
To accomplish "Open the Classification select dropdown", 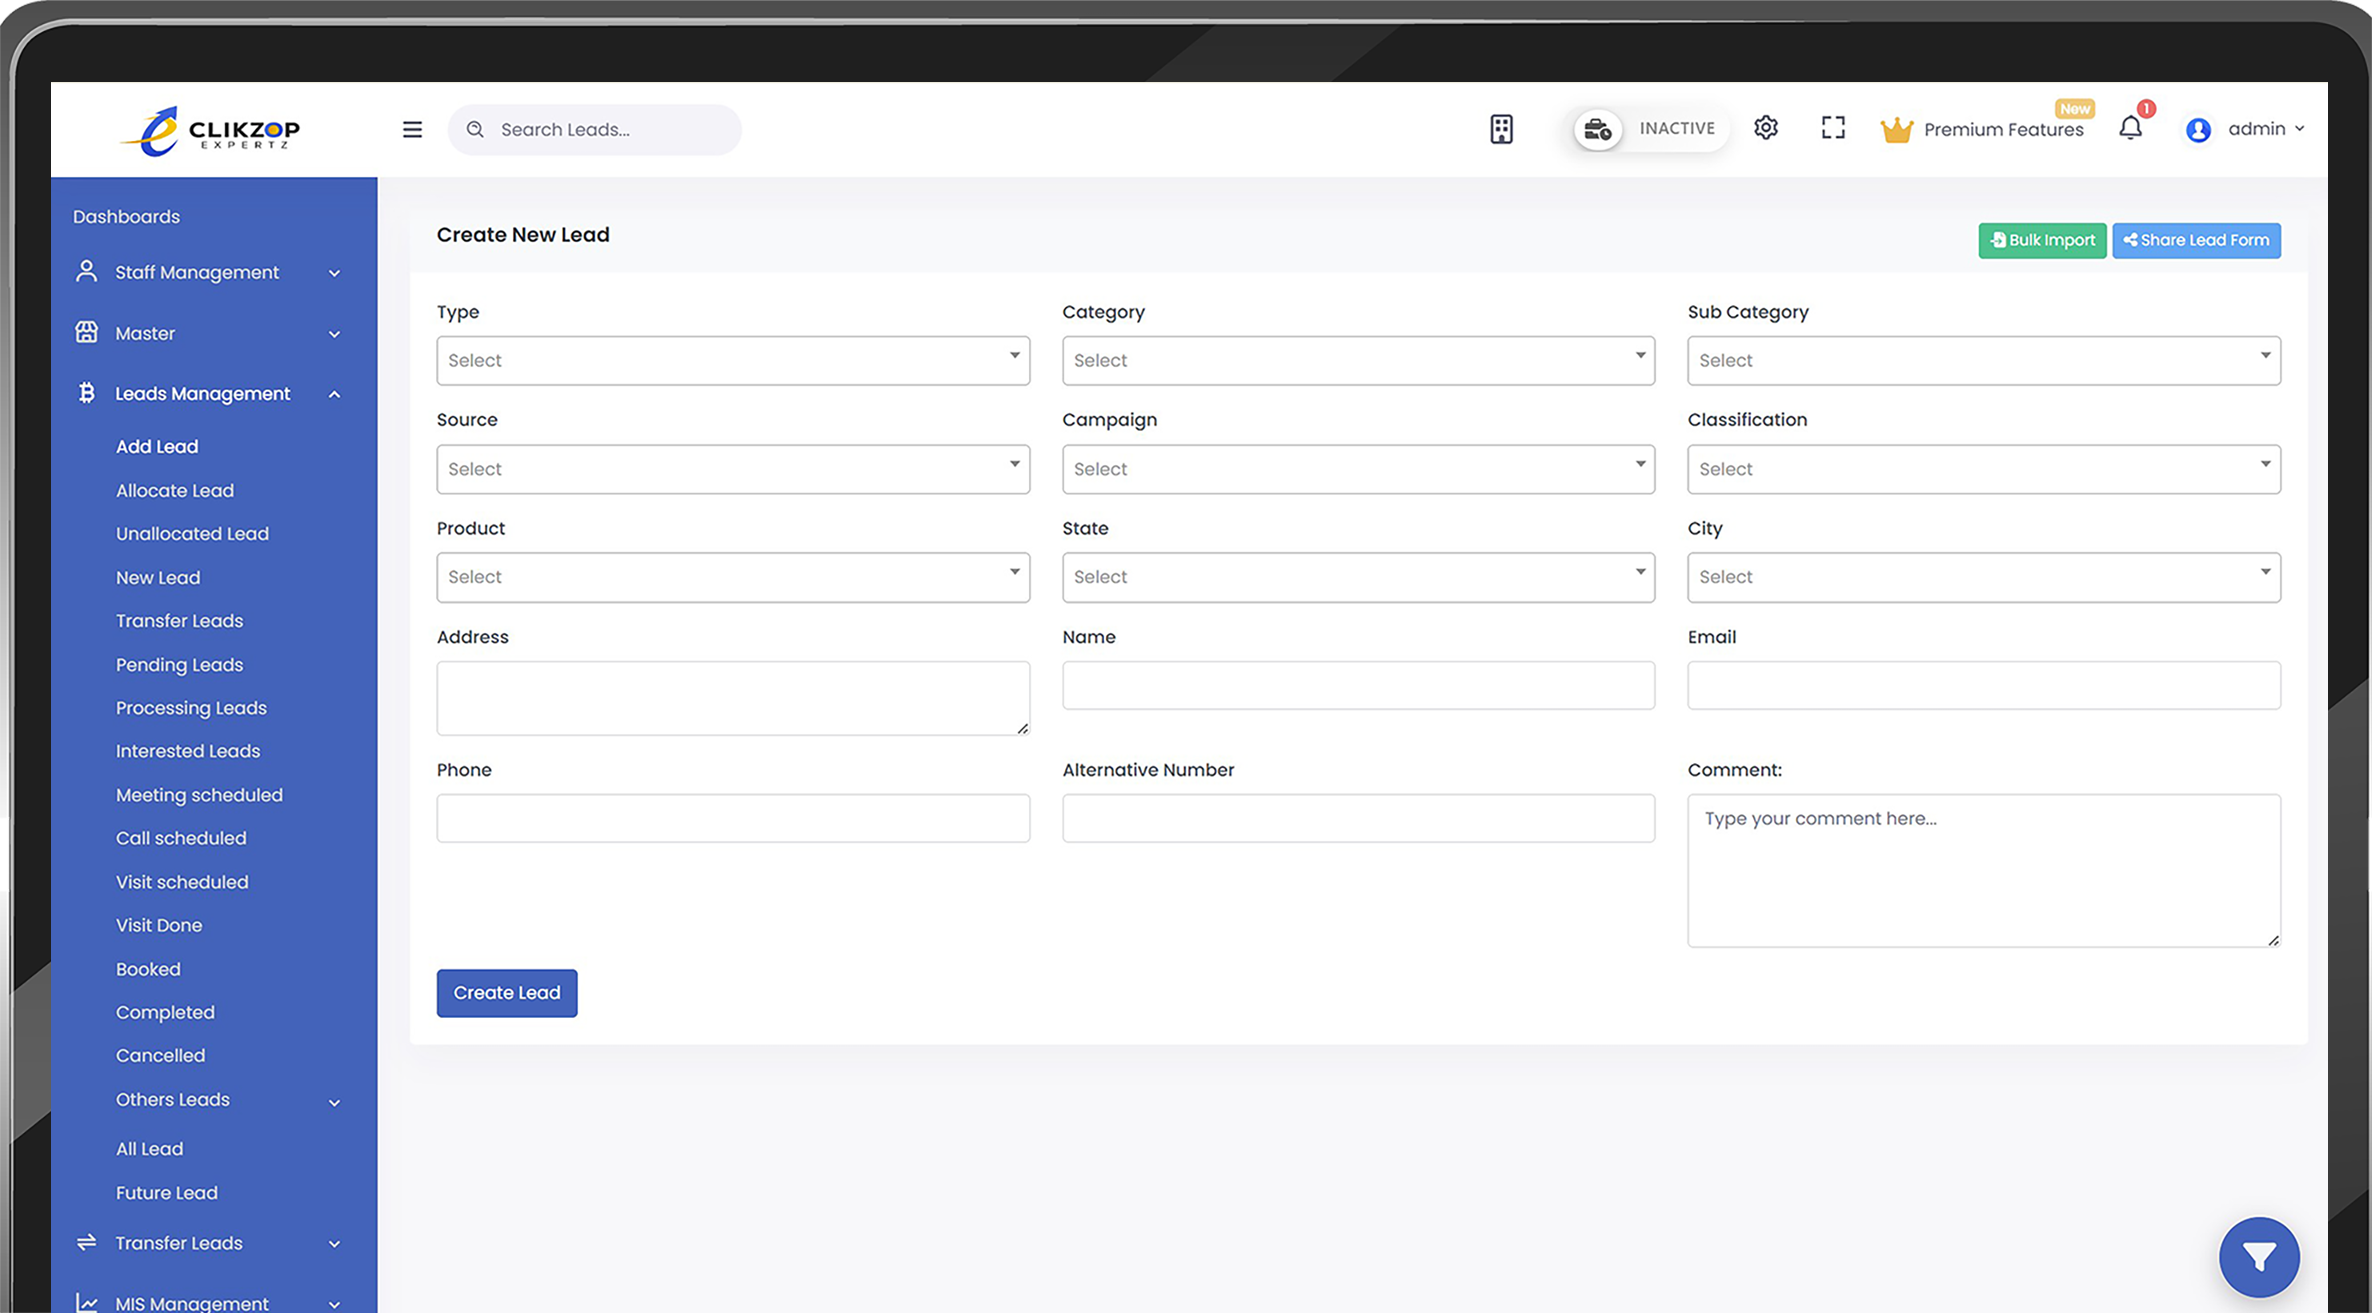I will click(x=1983, y=469).
